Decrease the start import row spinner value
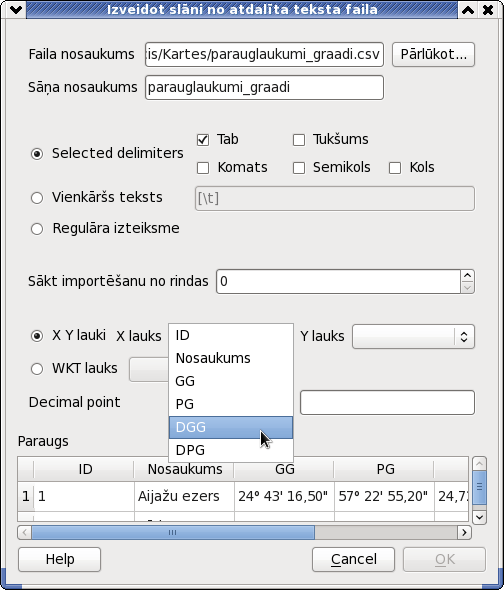504x590 pixels. (x=467, y=288)
